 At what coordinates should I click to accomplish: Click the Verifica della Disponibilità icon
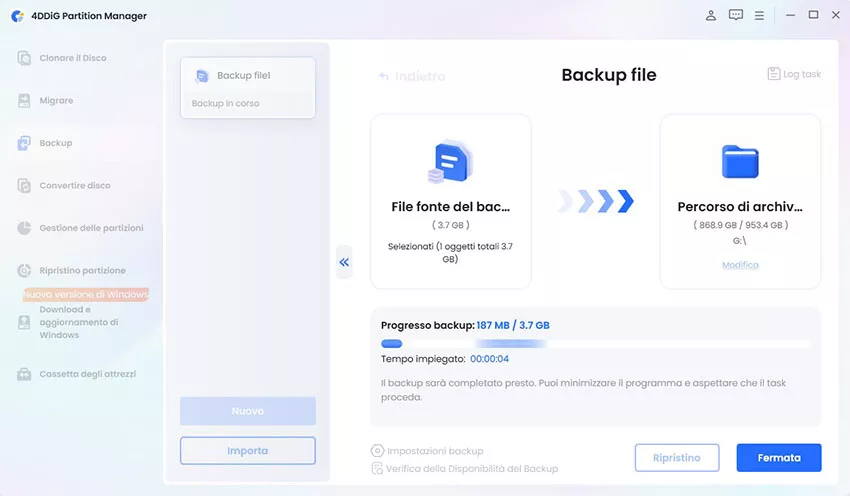[377, 468]
